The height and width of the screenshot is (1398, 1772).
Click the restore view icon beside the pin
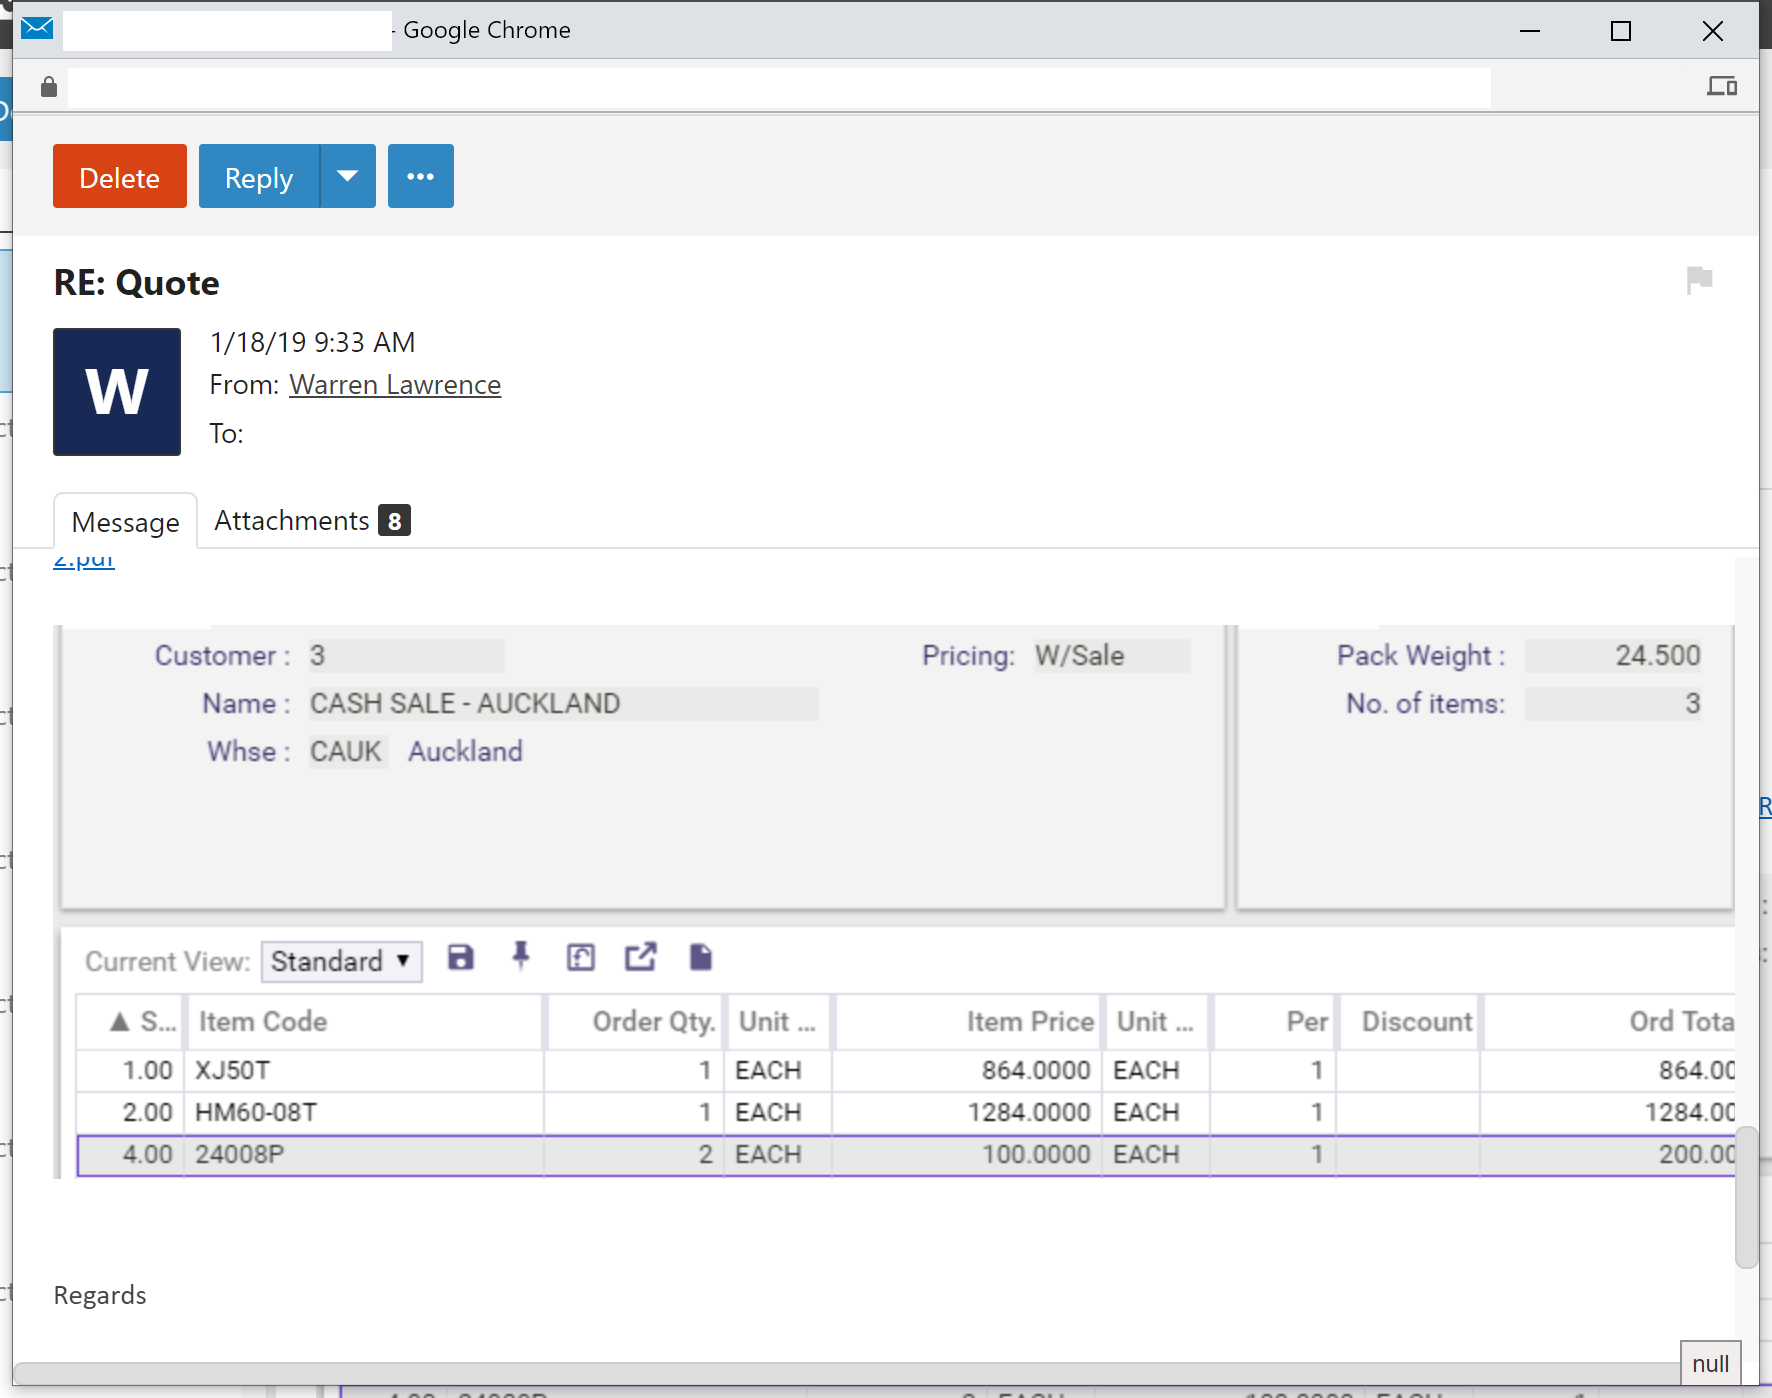tap(581, 958)
